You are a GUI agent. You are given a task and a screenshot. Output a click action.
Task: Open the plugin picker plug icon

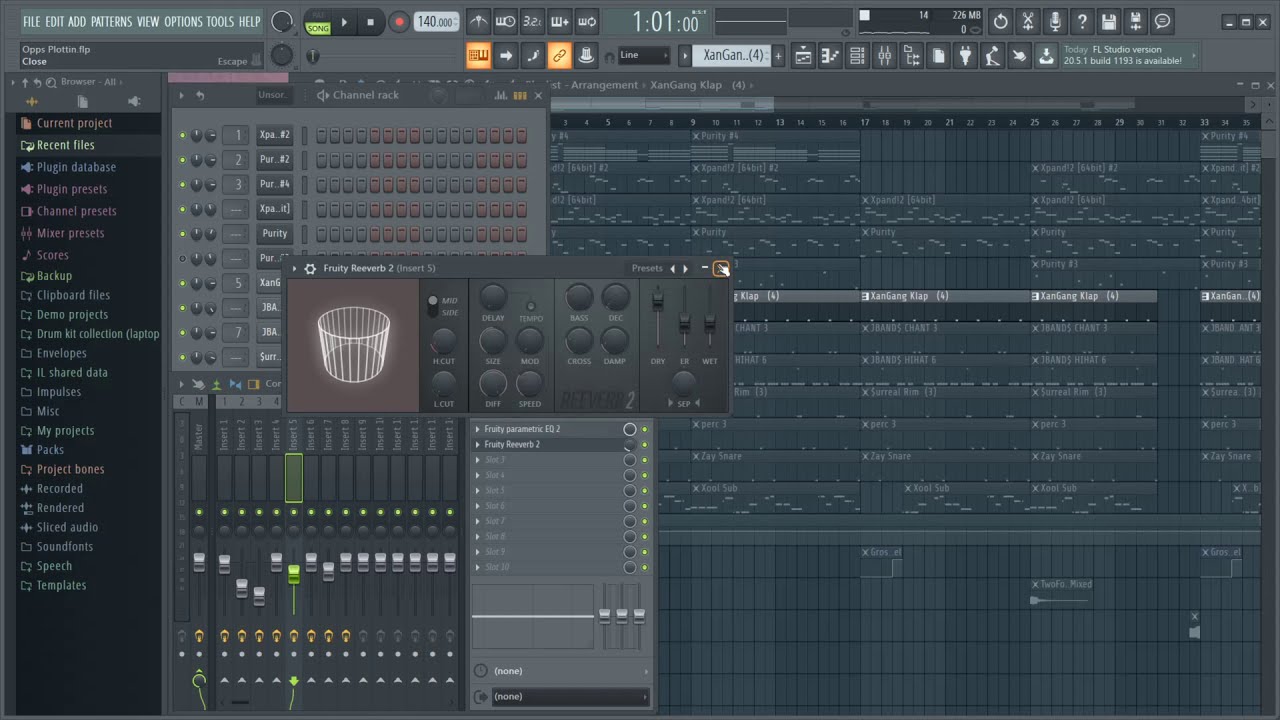(965, 56)
